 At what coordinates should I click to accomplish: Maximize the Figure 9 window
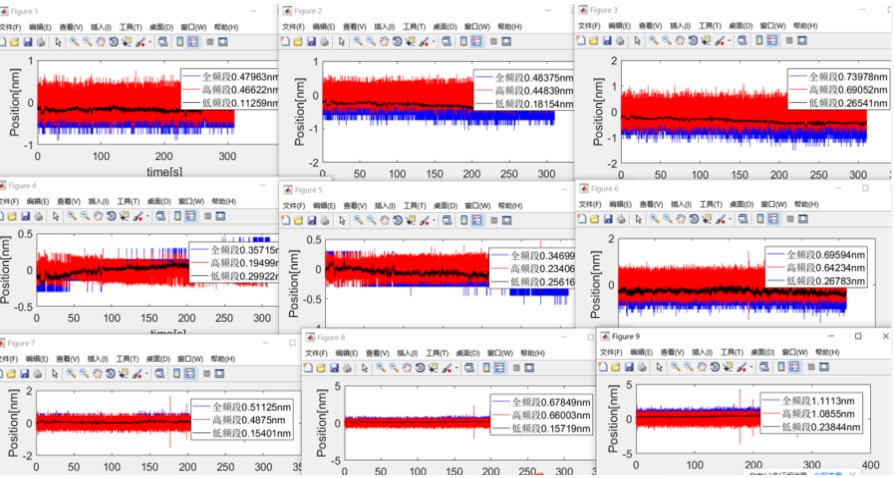[x=857, y=336]
